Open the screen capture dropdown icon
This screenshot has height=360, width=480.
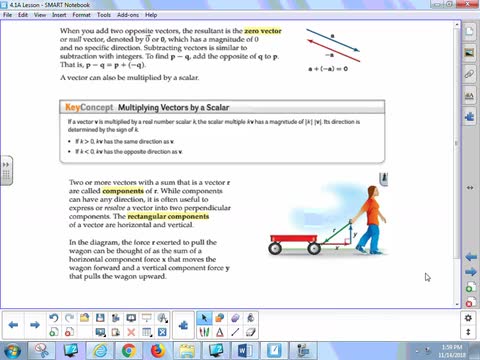pos(100,332)
